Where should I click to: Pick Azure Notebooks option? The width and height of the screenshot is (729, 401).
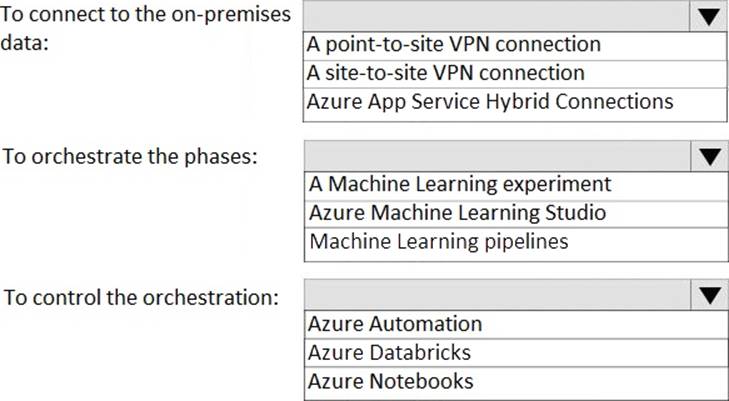click(516, 381)
